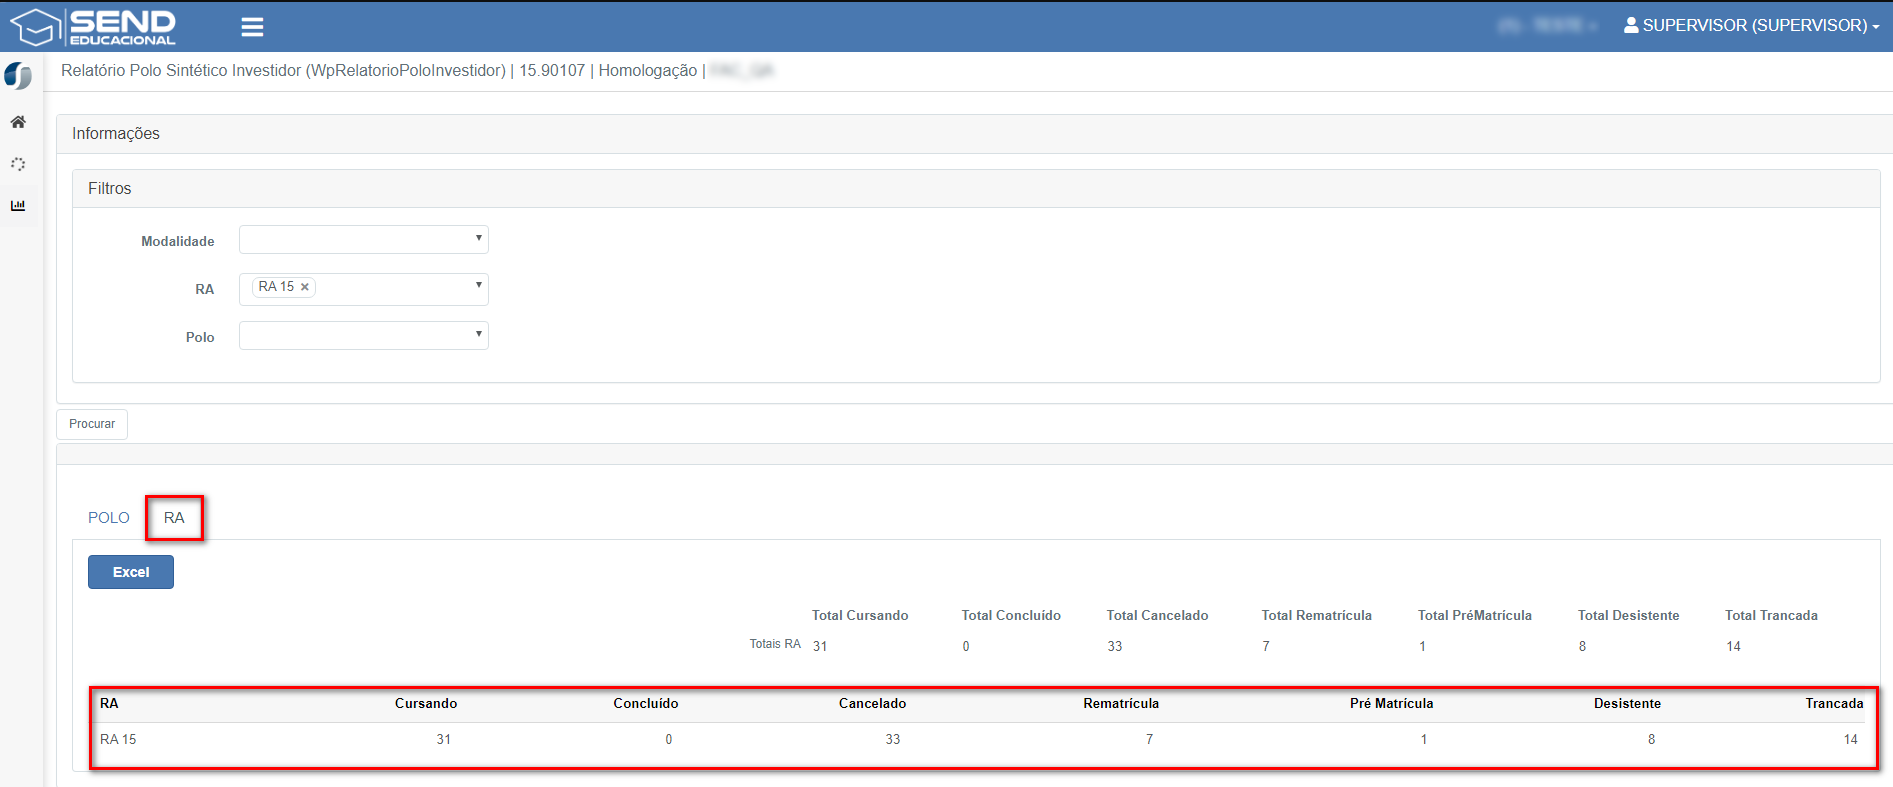Remove the RA 15 filter tag
1893x787 pixels.
(305, 287)
